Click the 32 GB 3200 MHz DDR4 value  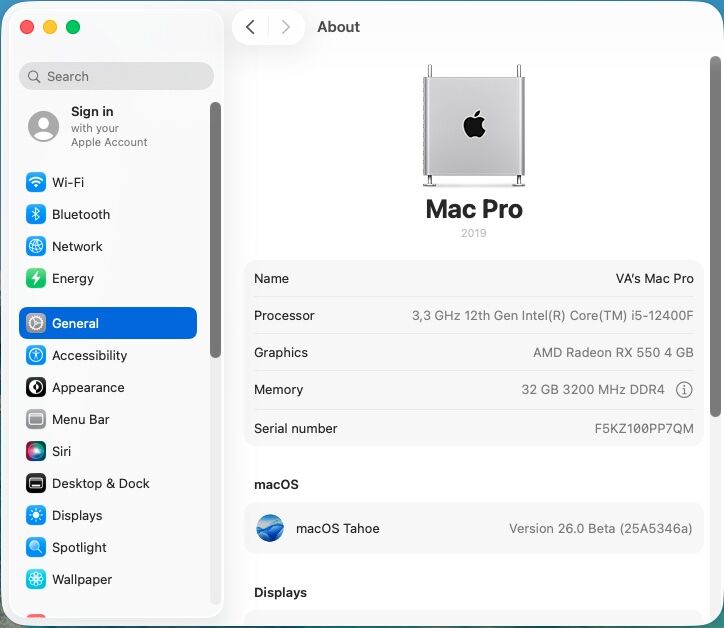[593, 390]
